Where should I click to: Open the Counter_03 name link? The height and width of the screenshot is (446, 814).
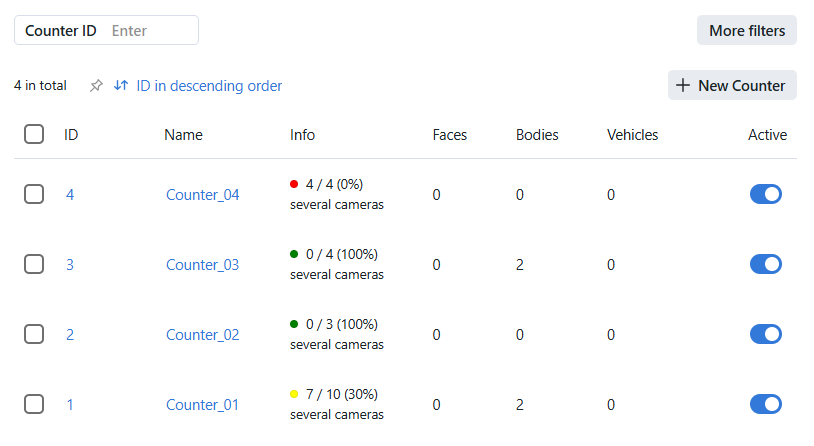[202, 265]
